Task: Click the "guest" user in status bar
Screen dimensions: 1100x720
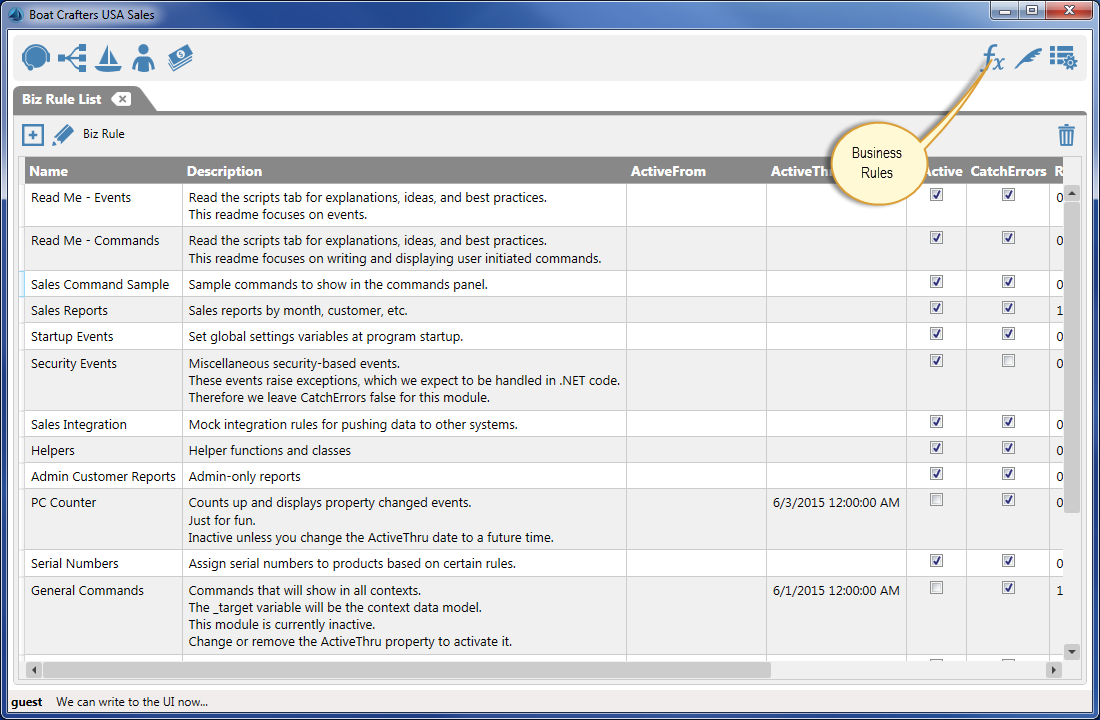Action: click(x=27, y=702)
